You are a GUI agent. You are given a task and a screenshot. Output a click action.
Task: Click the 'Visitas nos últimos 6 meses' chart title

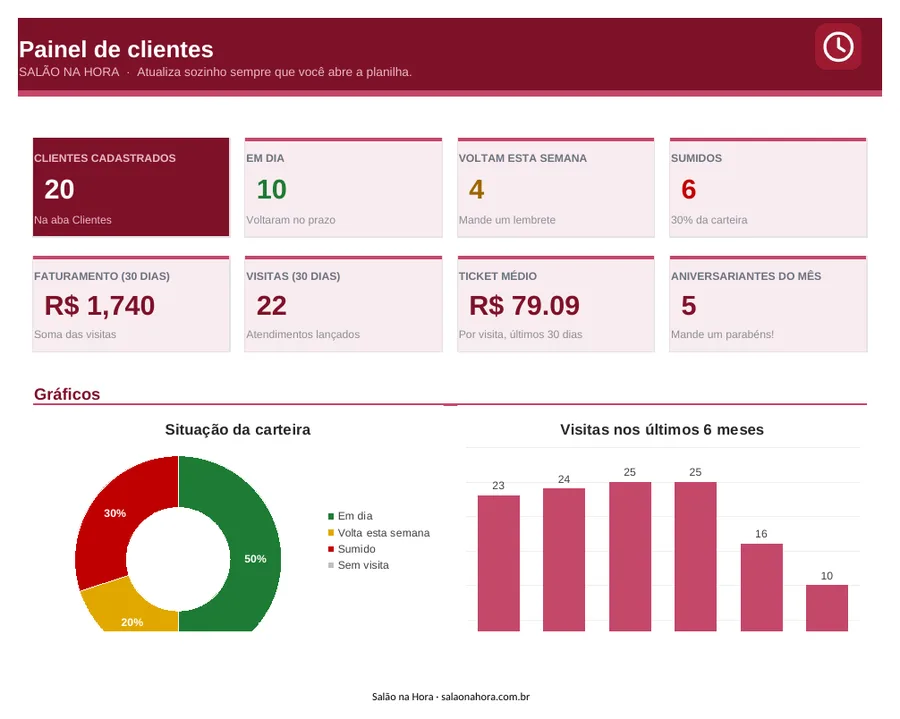[x=662, y=429]
